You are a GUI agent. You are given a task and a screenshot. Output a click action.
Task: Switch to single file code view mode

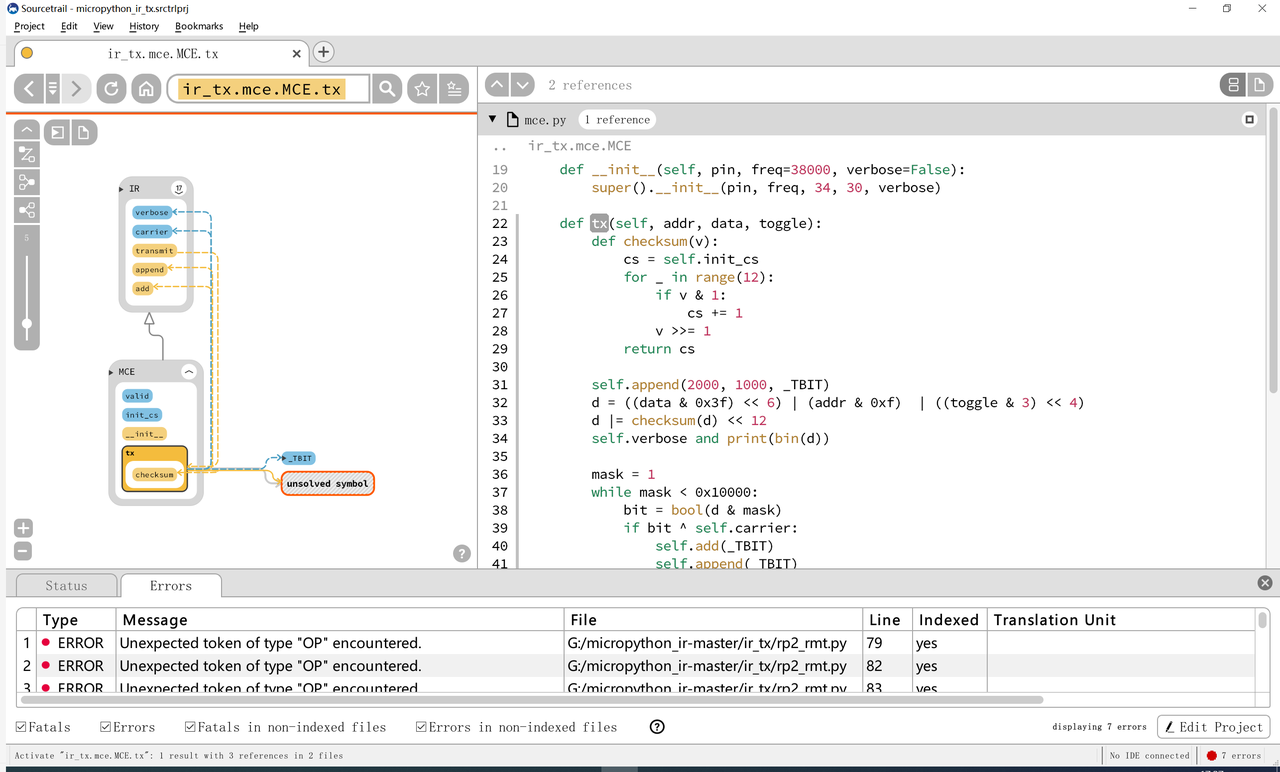1258,85
